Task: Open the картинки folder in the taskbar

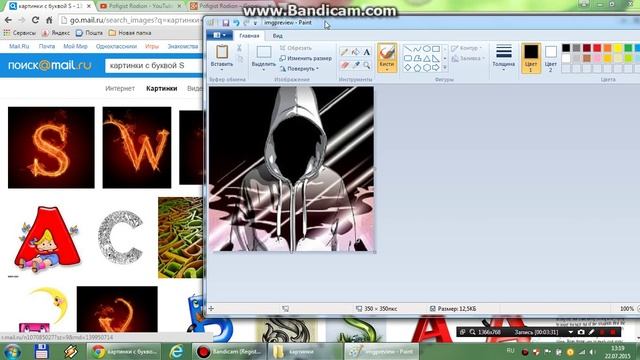Action: [305, 351]
